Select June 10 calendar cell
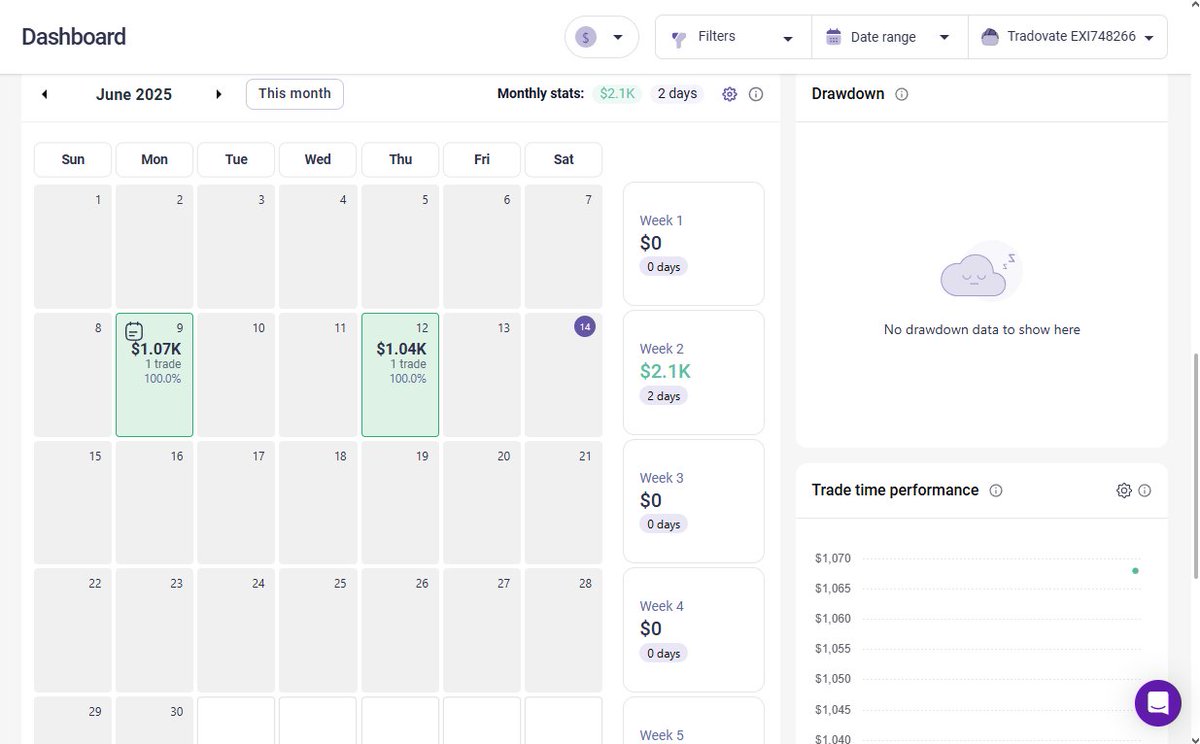This screenshot has height=744, width=1200. pyautogui.click(x=237, y=375)
